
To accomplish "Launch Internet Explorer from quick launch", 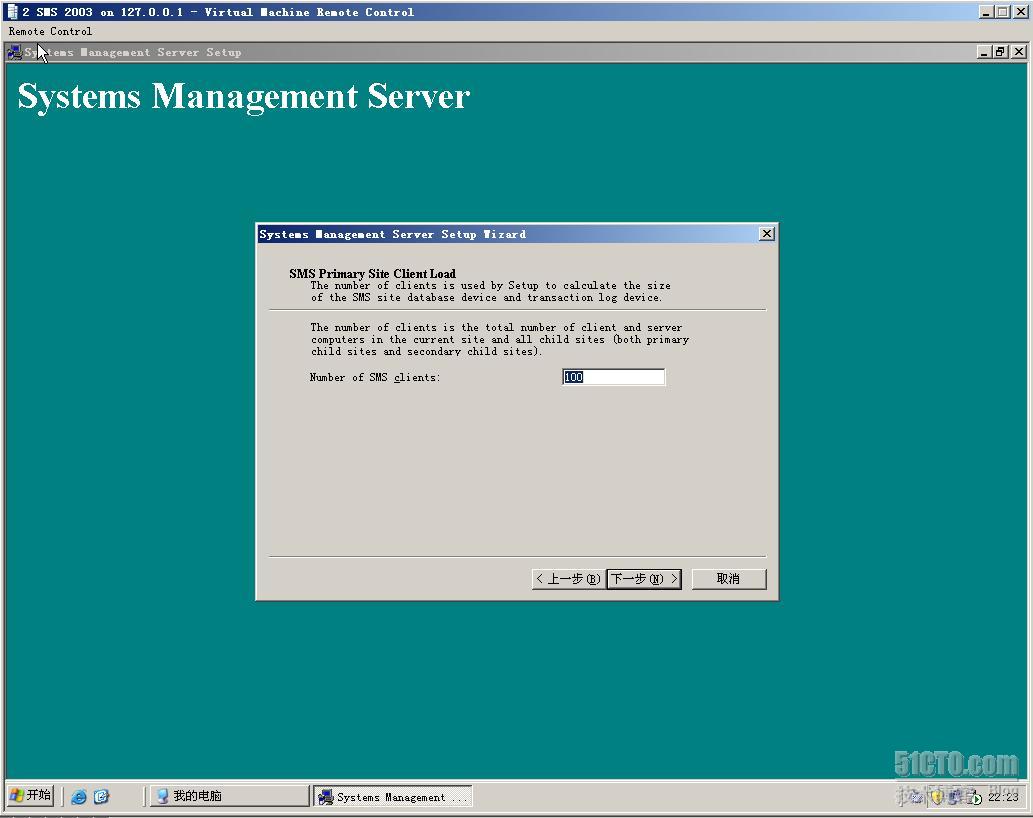I will coord(78,796).
